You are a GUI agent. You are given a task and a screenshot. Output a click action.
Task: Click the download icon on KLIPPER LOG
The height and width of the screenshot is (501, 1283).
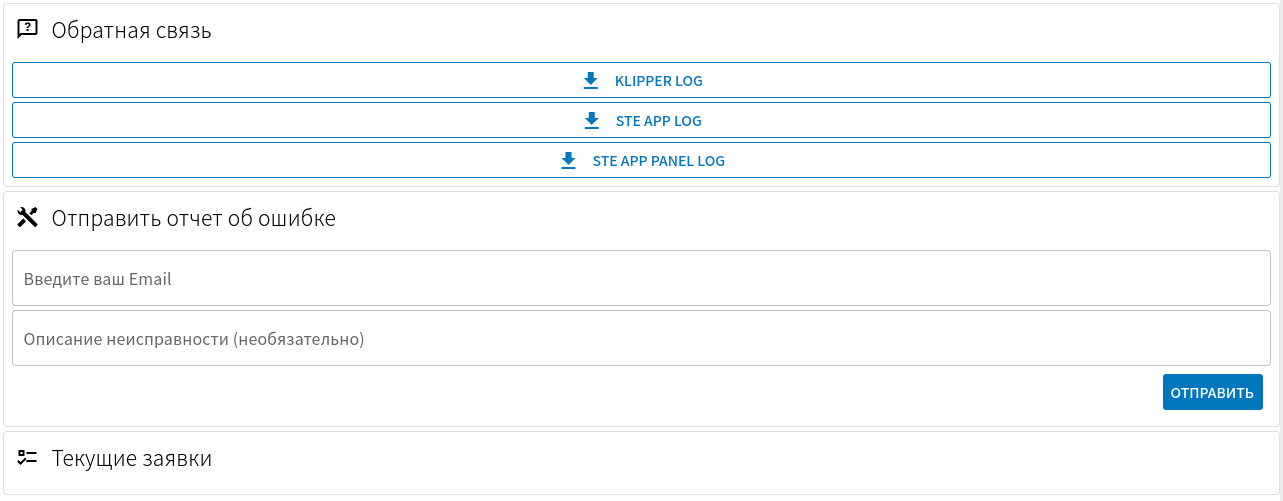pyautogui.click(x=590, y=80)
